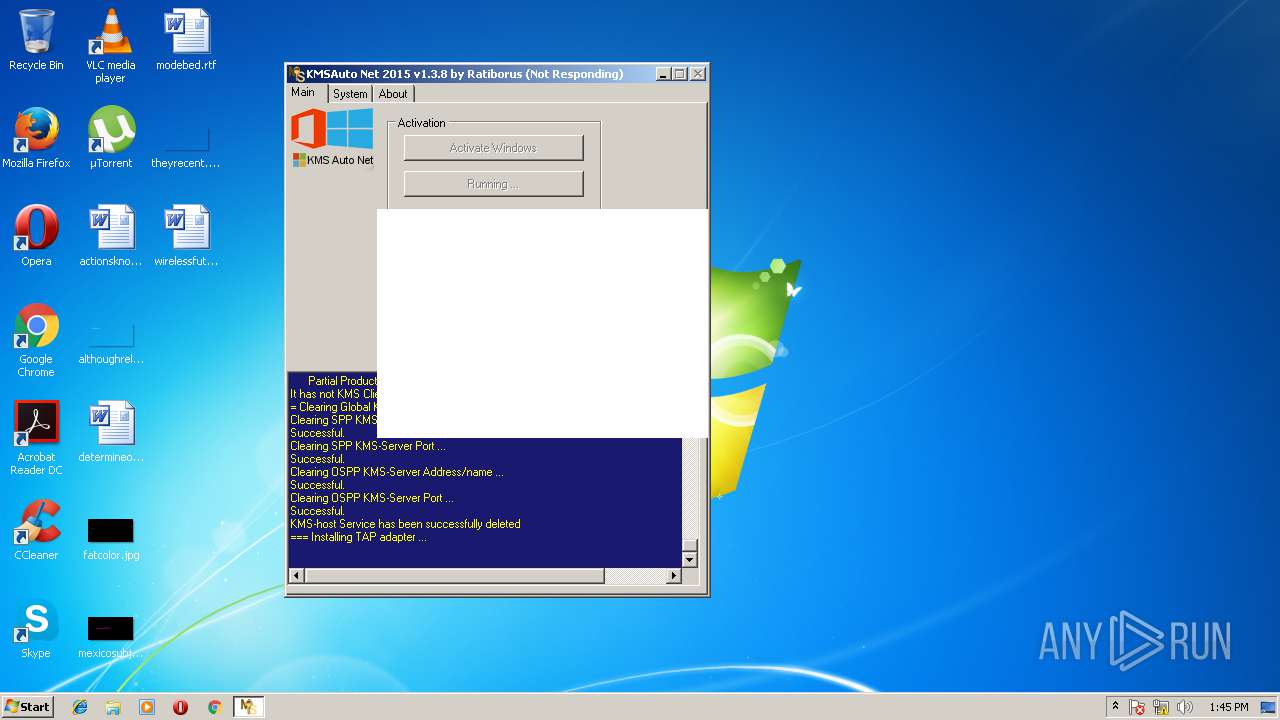Launch µTorrent desktop shortcut
Viewport: 1280px width, 720px height.
tap(110, 138)
